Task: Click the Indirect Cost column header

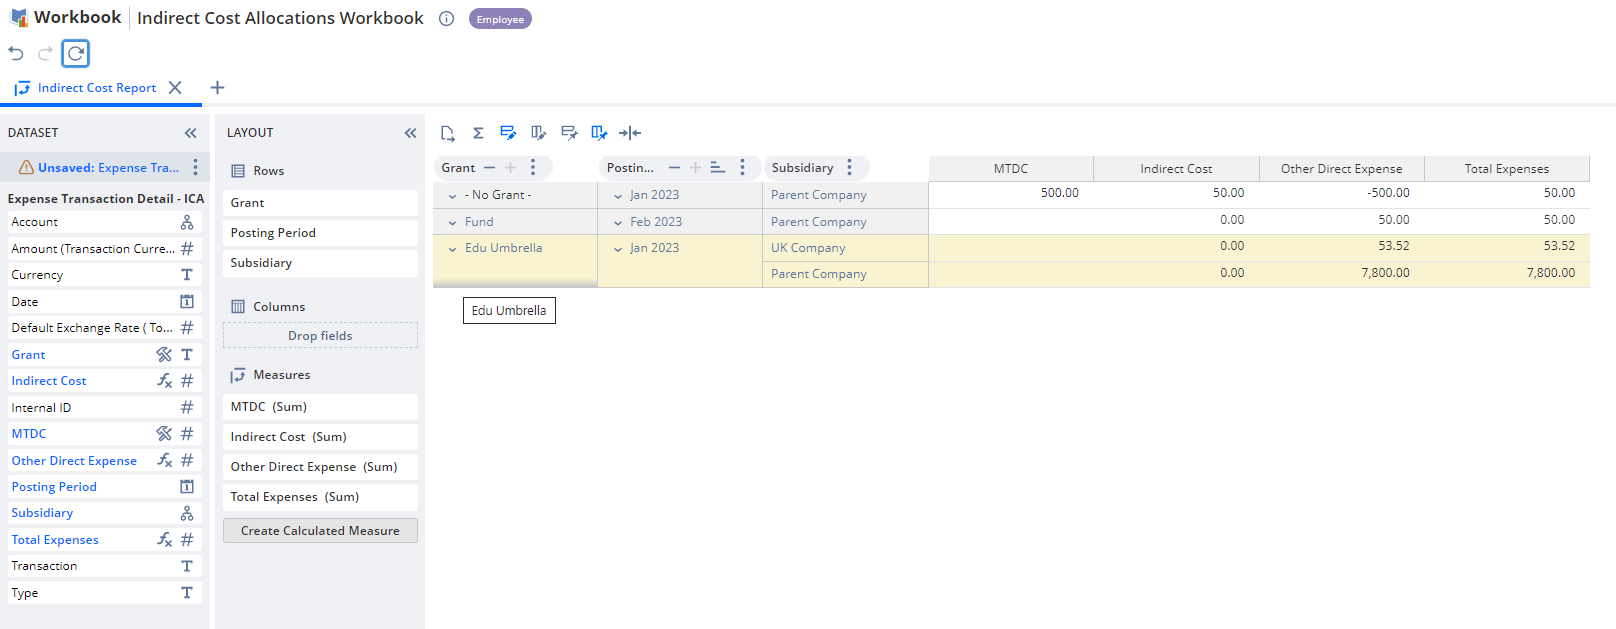Action: click(1176, 169)
